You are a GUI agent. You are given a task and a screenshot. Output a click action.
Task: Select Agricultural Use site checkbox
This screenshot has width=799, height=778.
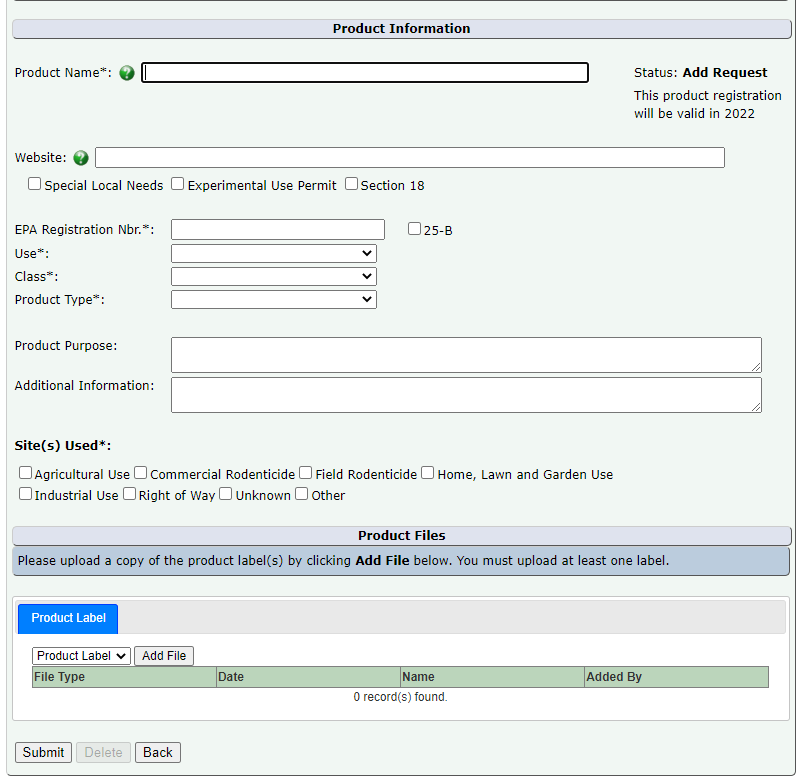point(26,473)
